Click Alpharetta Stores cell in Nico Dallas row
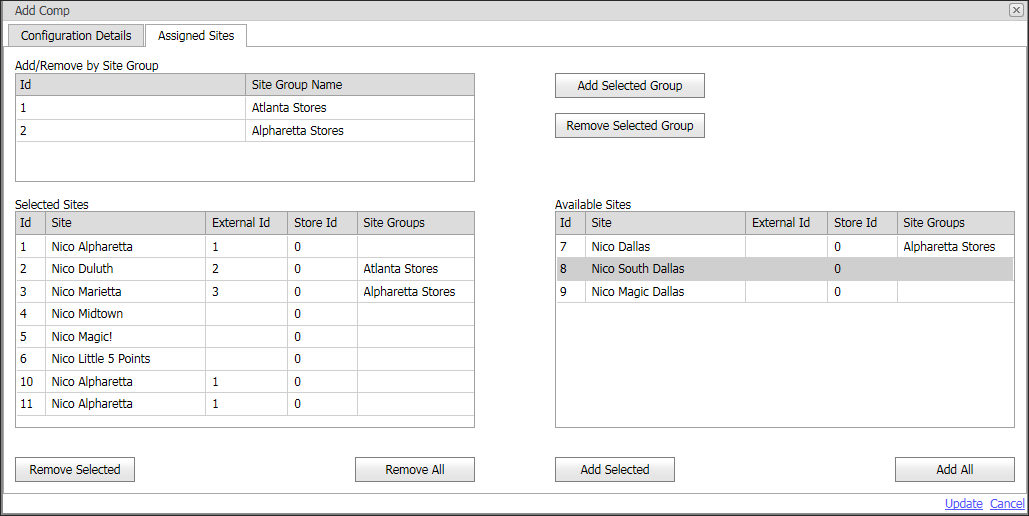Image resolution: width=1029 pixels, height=516 pixels. pyautogui.click(x=956, y=247)
